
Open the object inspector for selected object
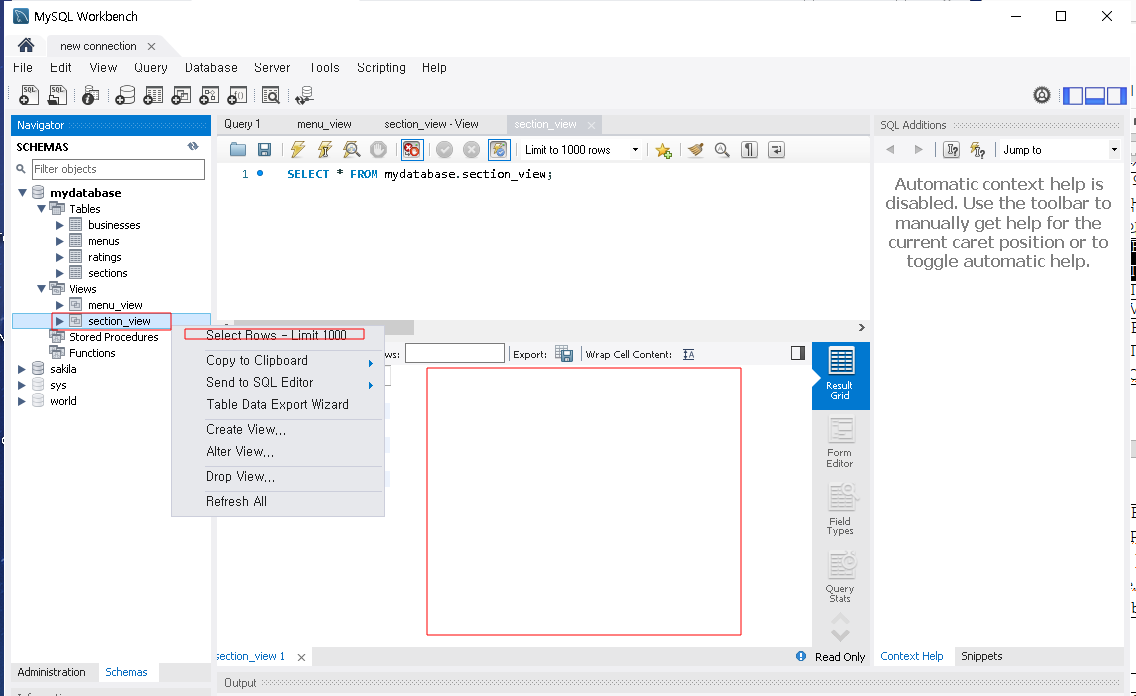click(91, 95)
